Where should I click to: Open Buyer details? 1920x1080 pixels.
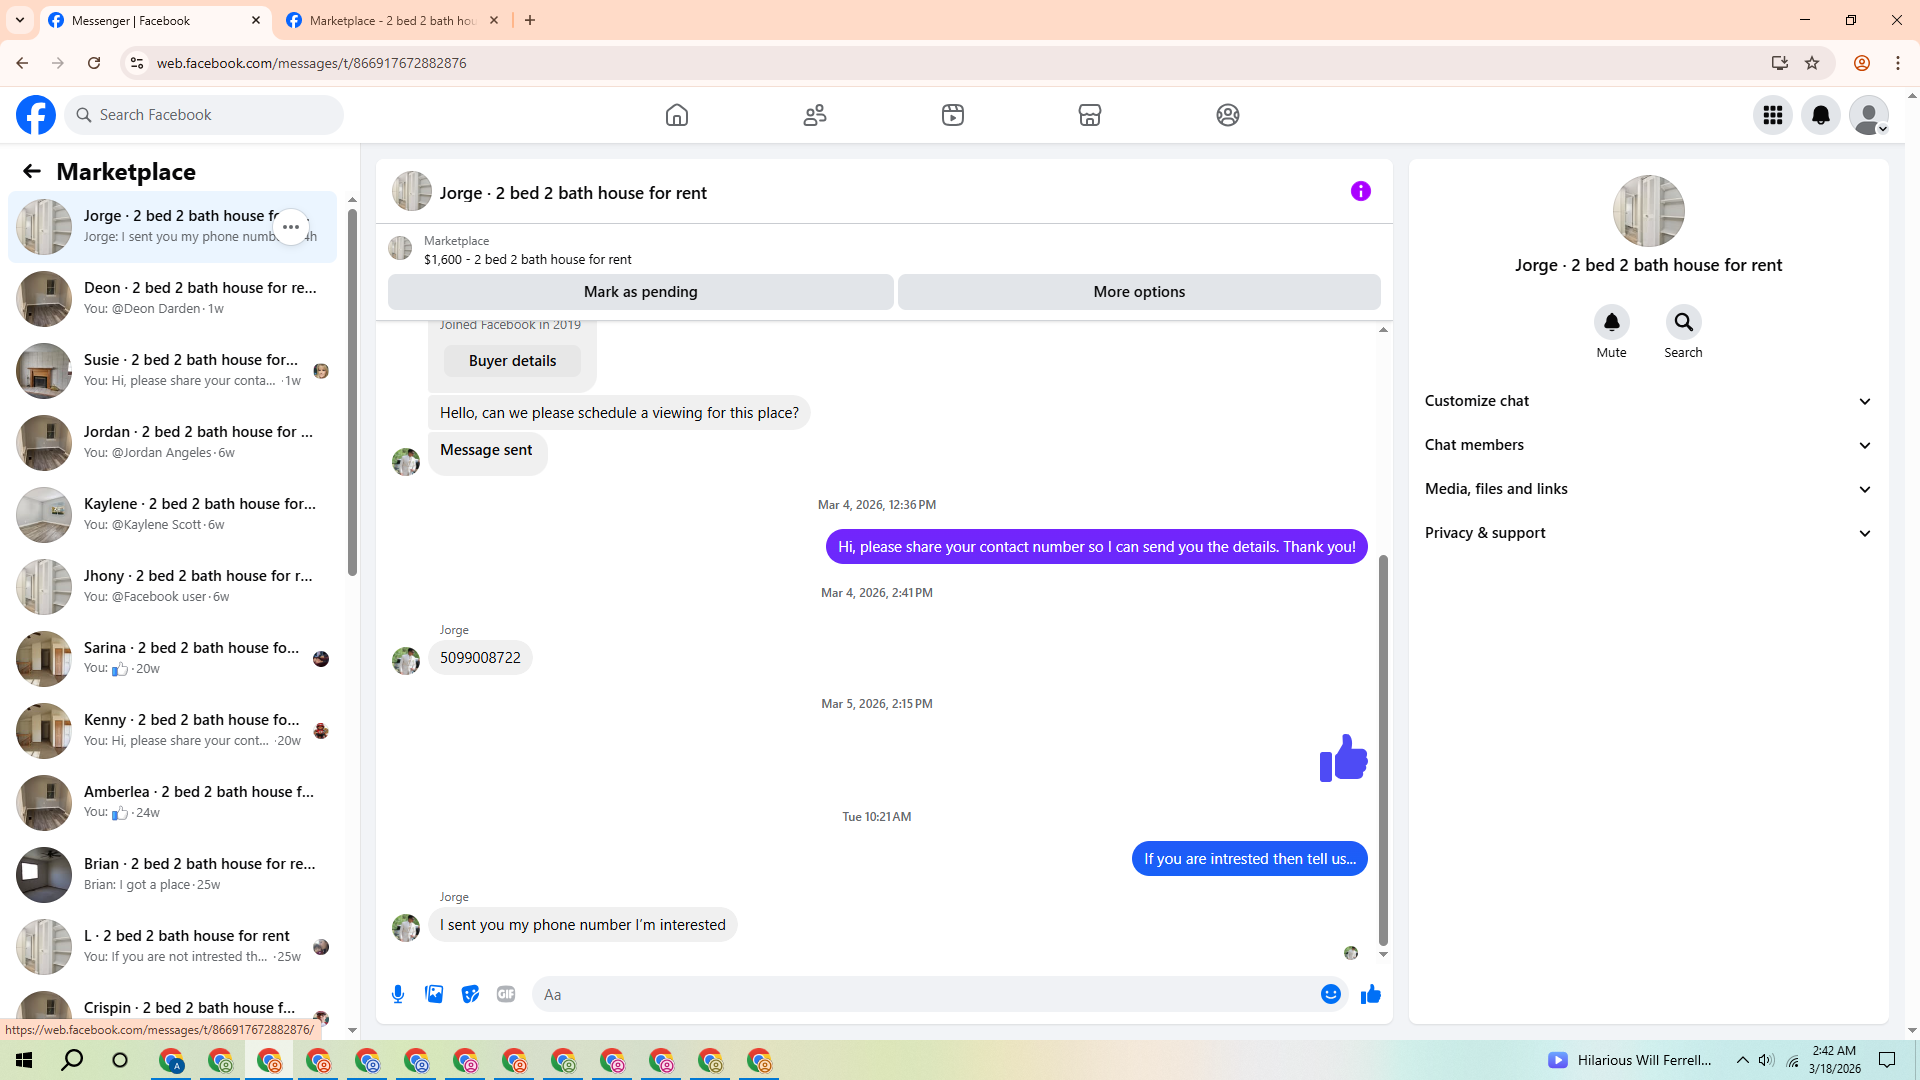(512, 361)
